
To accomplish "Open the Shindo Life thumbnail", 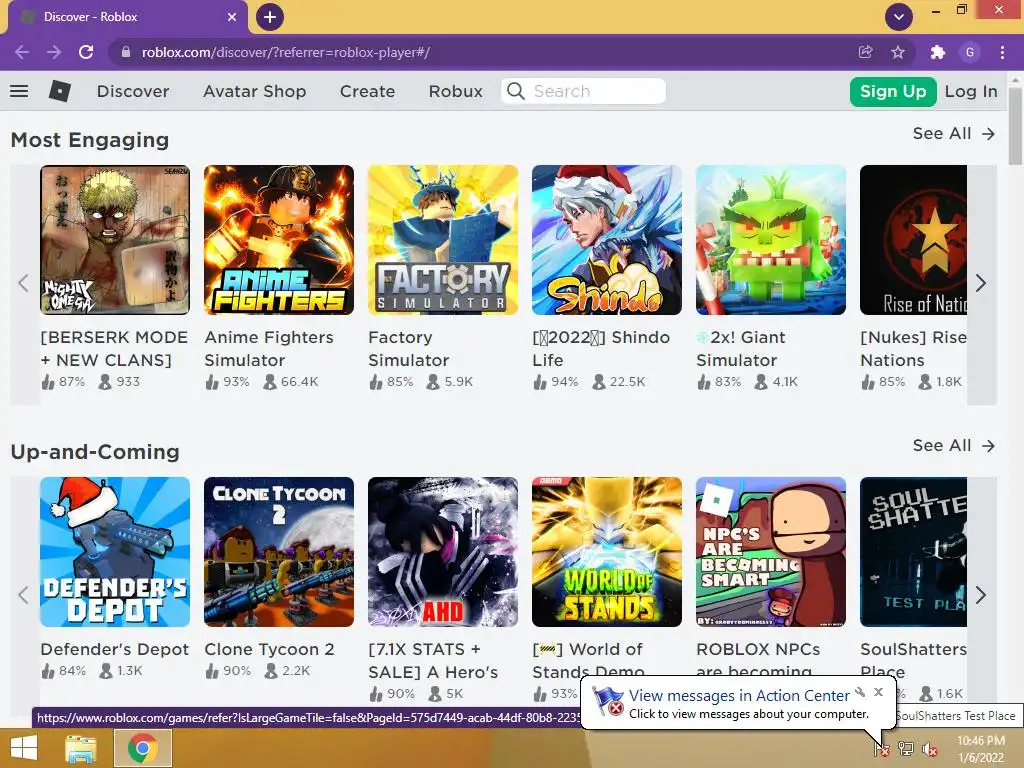I will [x=607, y=240].
